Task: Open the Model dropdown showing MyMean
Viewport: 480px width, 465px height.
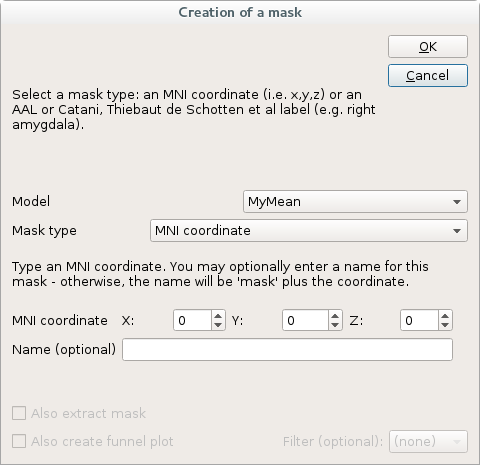Action: coord(355,201)
